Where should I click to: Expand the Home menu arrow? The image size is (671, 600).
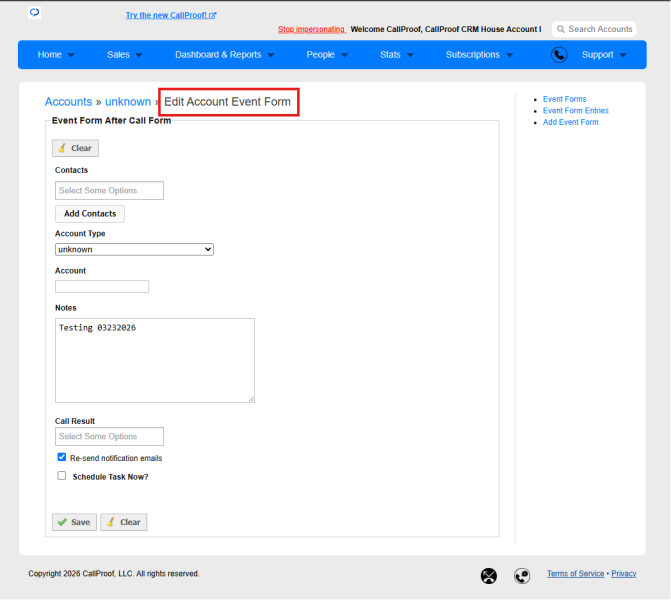coord(71,55)
